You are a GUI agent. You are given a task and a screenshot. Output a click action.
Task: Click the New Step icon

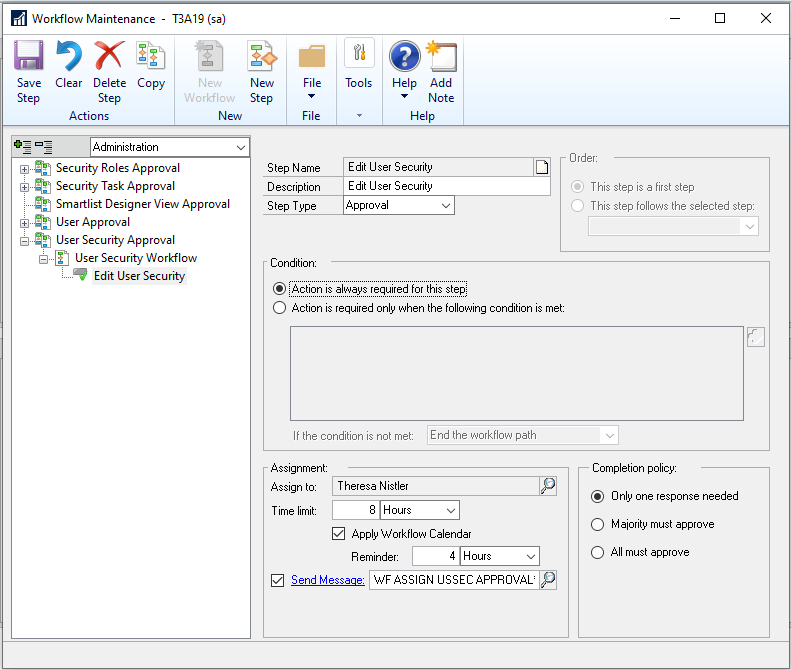pos(262,55)
